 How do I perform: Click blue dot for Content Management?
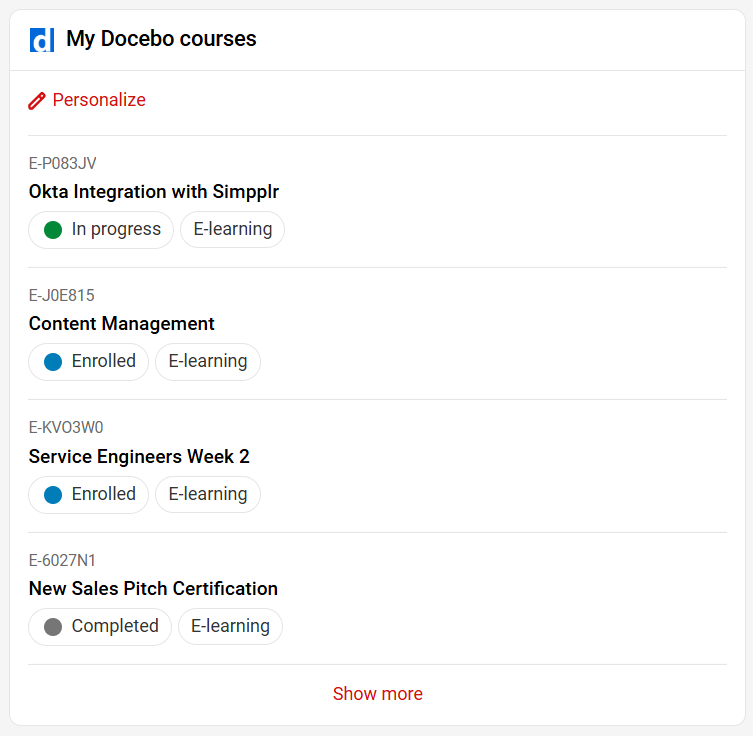53,362
